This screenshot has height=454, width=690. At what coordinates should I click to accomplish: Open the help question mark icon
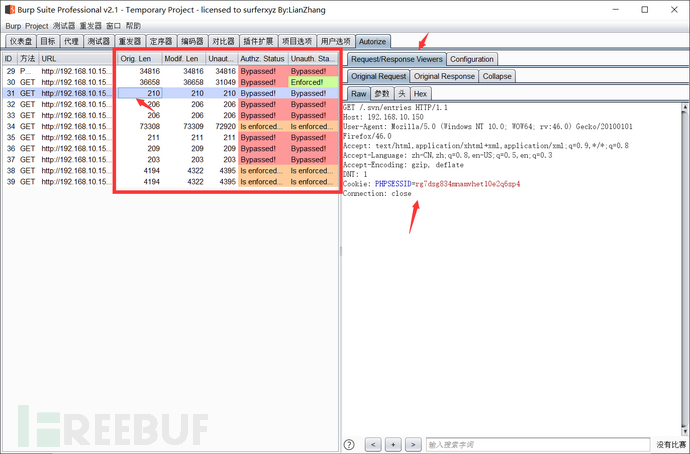pyautogui.click(x=349, y=444)
